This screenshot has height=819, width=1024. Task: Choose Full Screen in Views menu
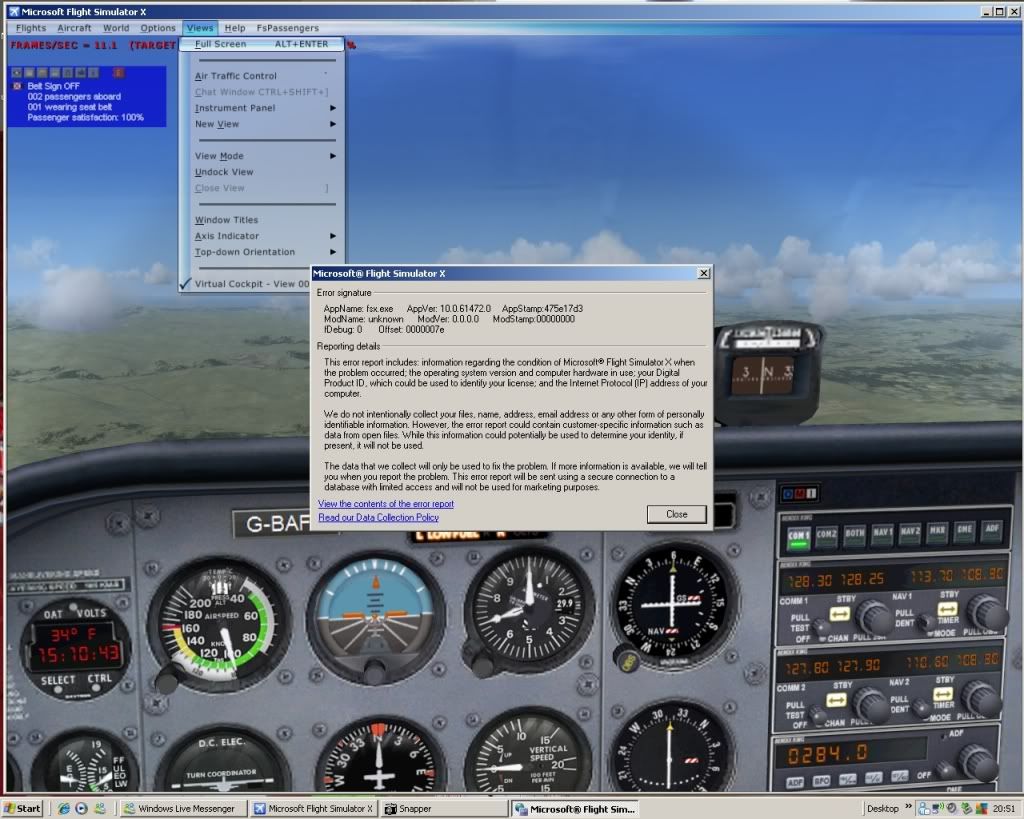[261, 44]
